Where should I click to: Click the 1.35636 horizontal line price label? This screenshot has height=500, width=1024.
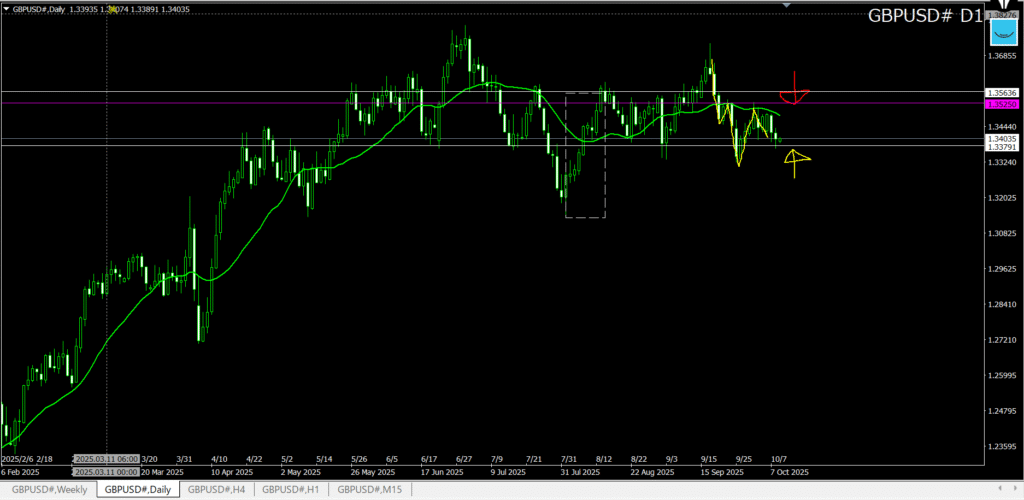click(1002, 92)
